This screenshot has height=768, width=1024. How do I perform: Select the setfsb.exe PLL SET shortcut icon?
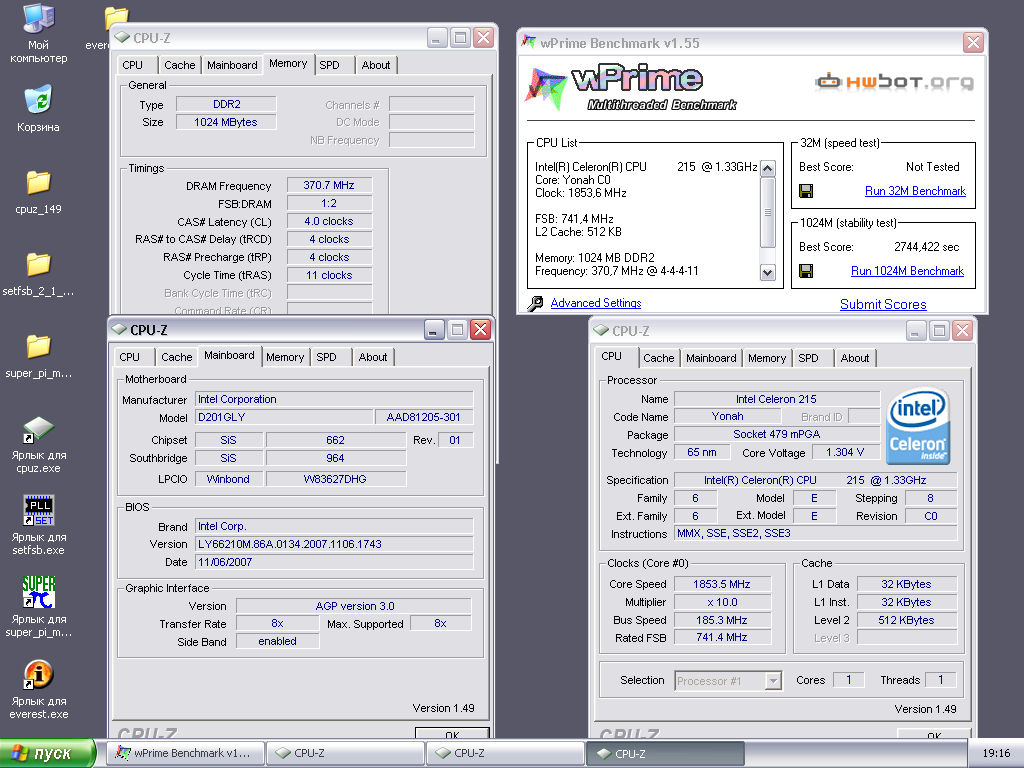tap(39, 510)
